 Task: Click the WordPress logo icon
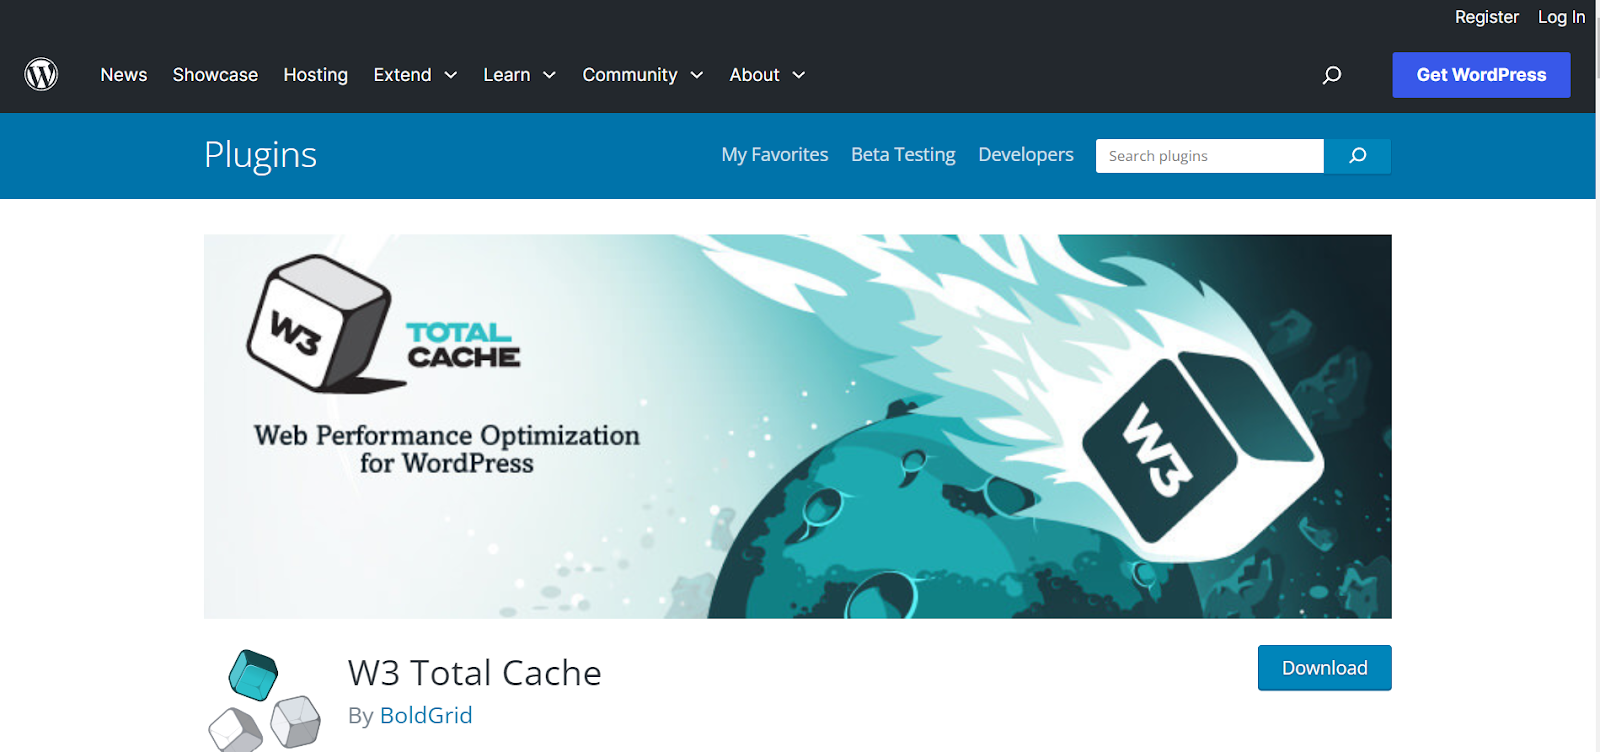(41, 74)
